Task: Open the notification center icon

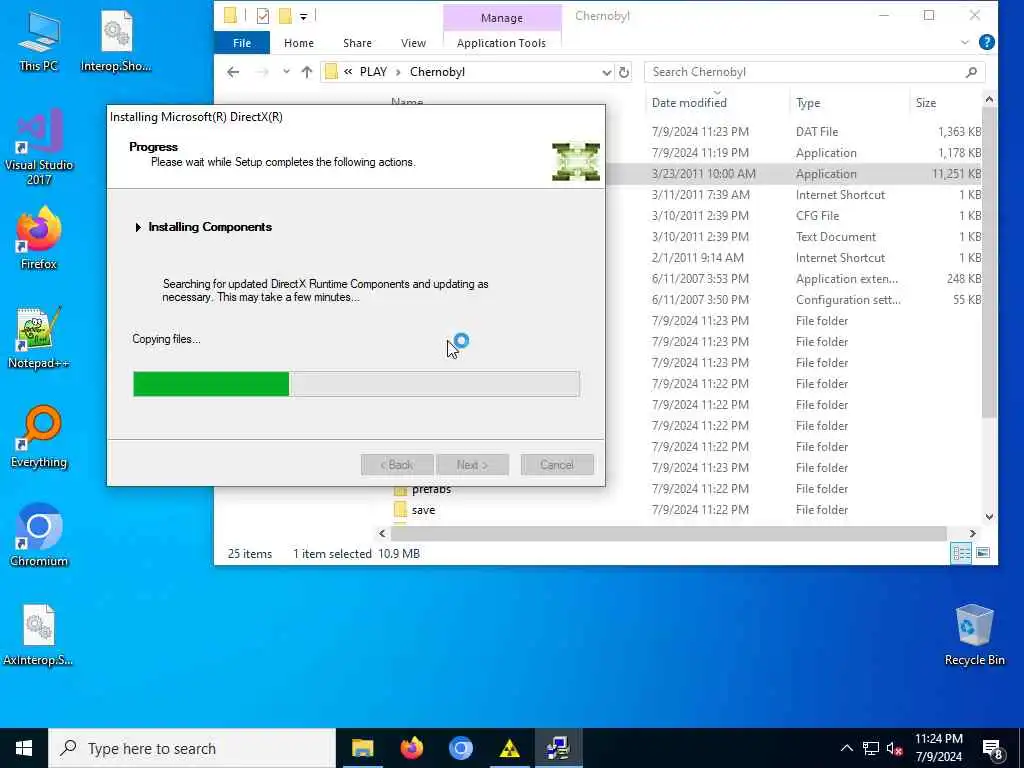Action: (993, 749)
